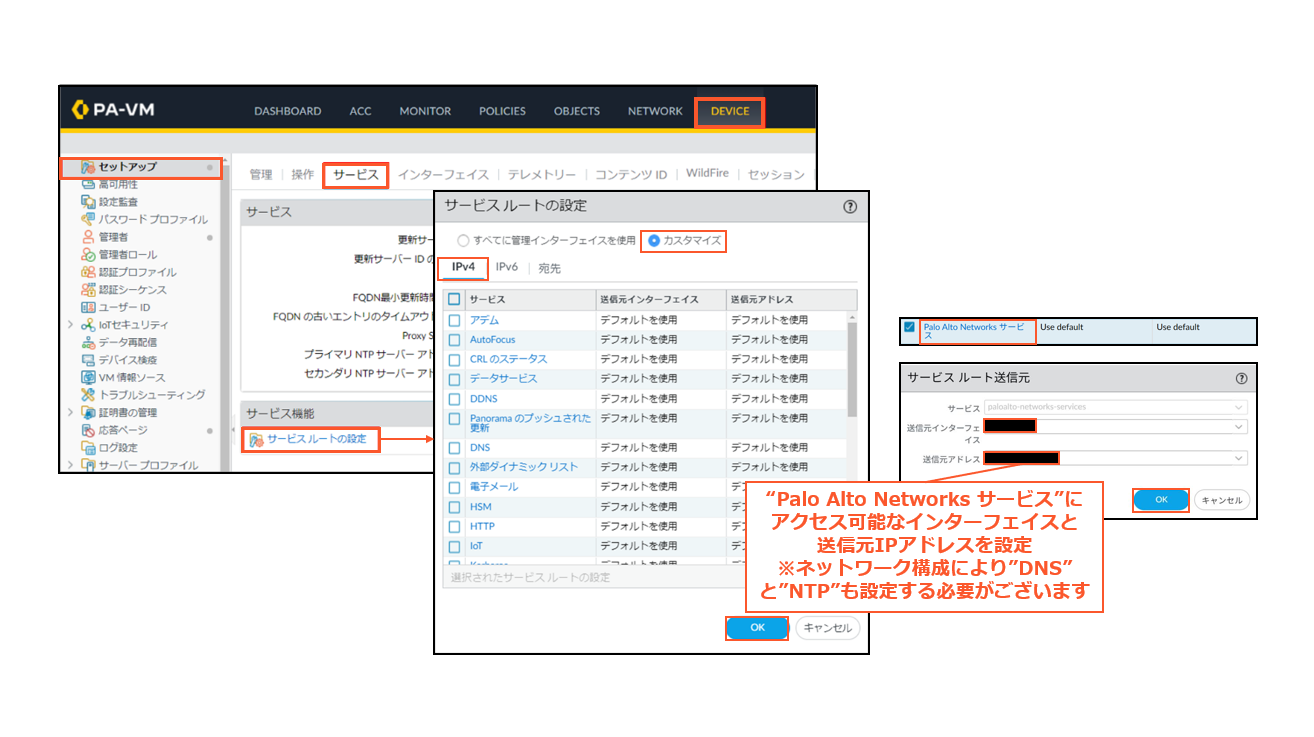Screen dimensions: 1314x737
Task: Click the PA-VM logo icon
Action: tap(81, 109)
